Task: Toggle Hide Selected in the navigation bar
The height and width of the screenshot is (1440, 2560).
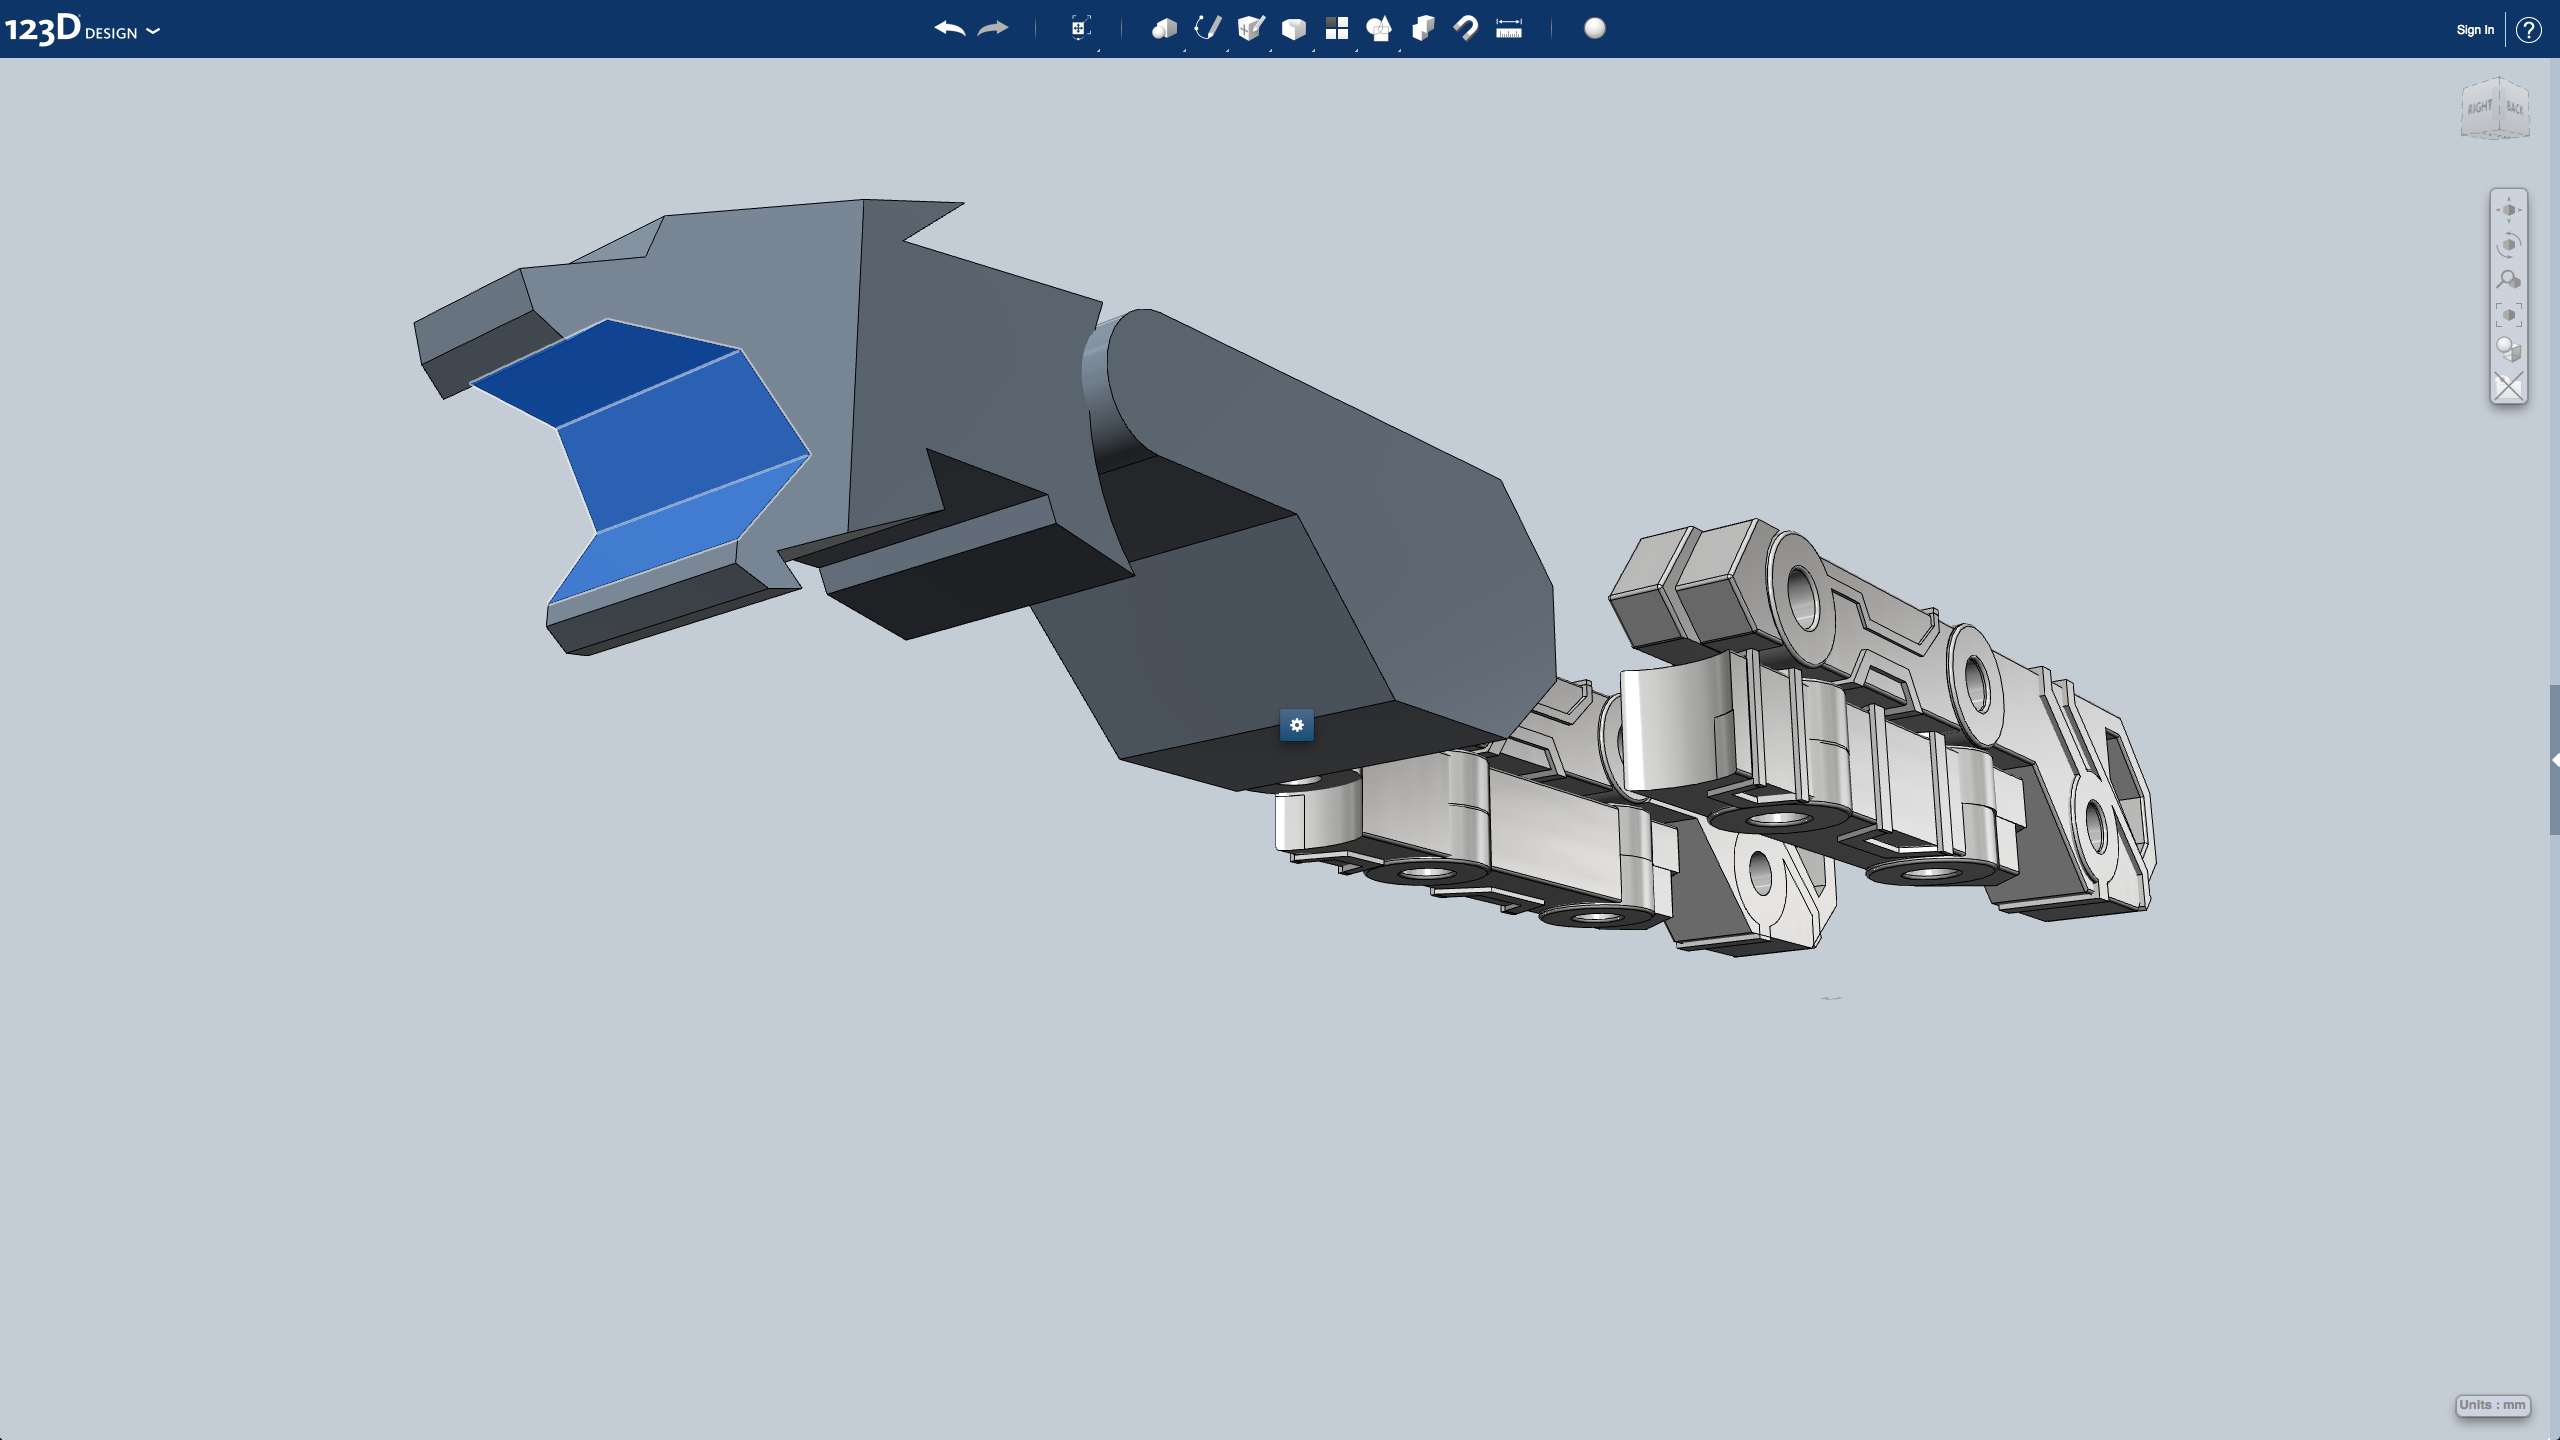Action: [2509, 382]
